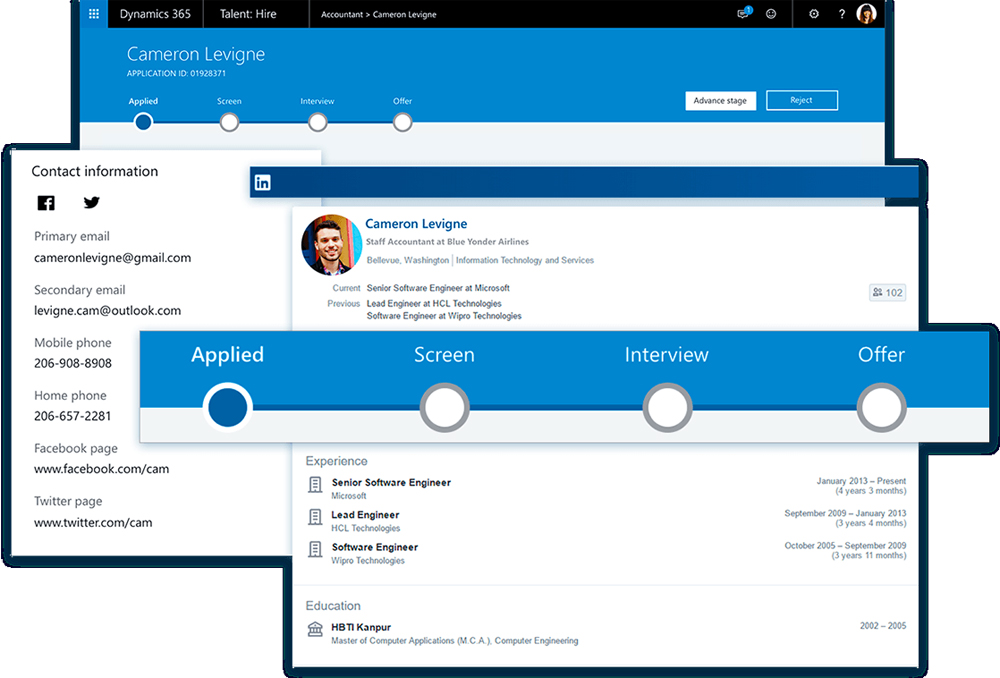Select the Screen circle in the enlarged stage bar
1000x678 pixels.
[x=445, y=408]
